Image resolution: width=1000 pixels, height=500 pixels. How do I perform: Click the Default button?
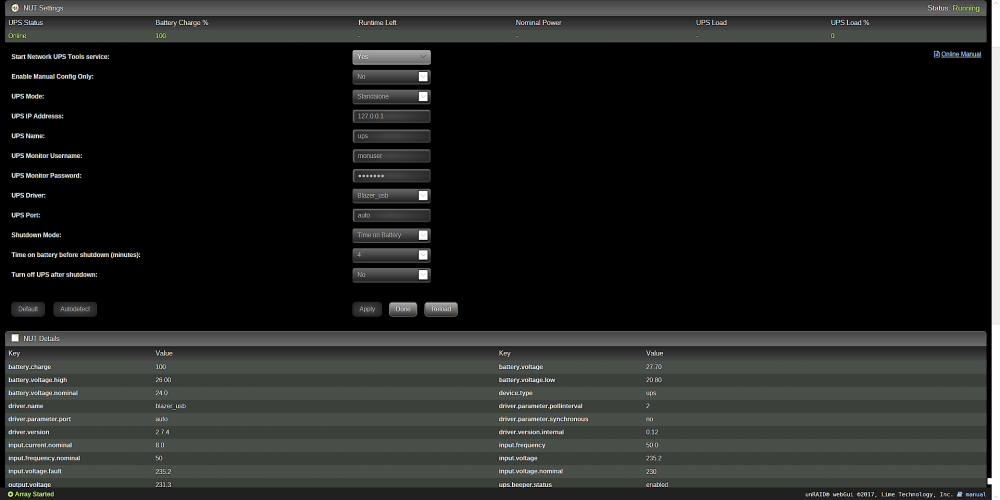28,309
